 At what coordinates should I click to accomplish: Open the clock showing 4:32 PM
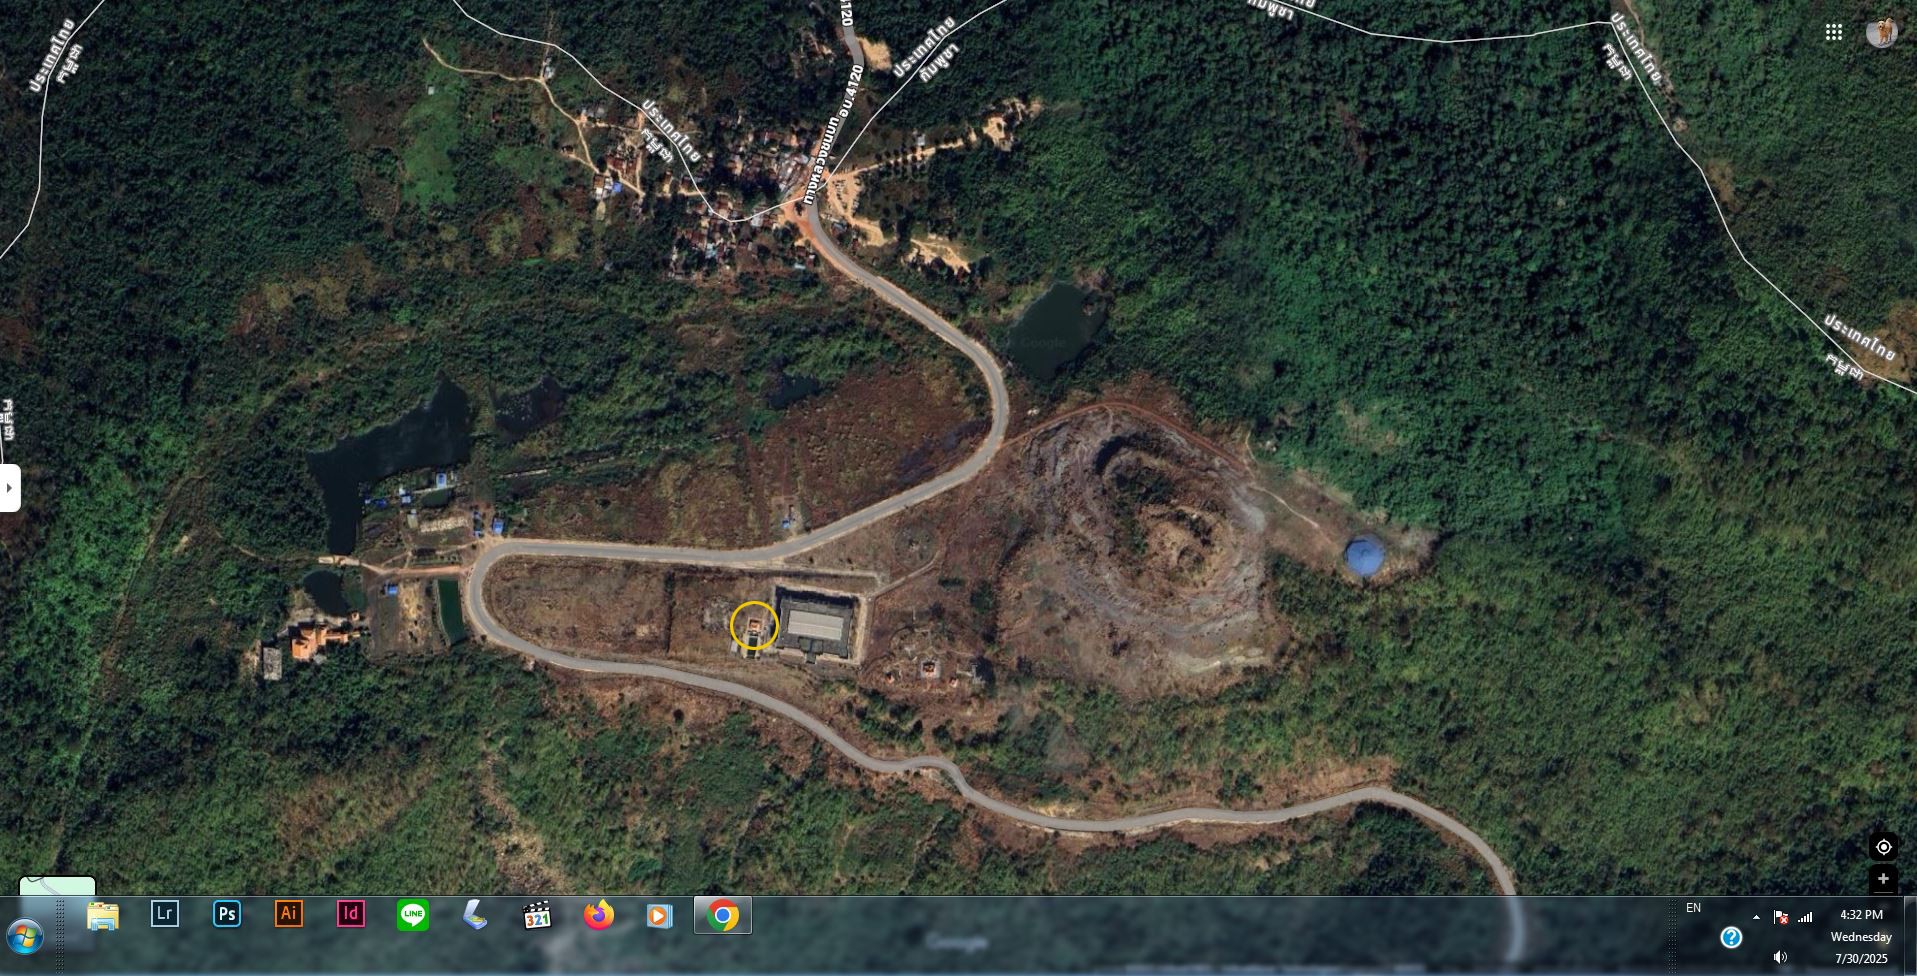pos(1861,914)
